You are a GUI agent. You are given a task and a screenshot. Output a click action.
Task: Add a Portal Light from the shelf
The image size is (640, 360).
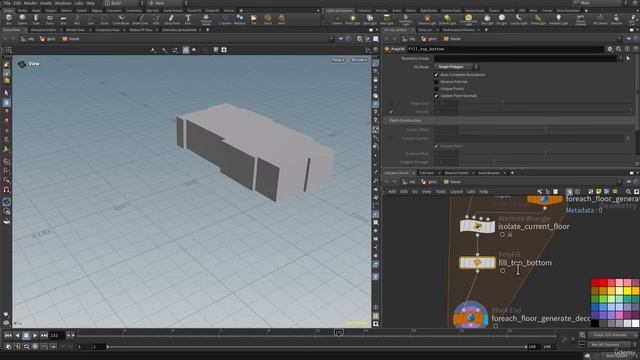coord(538,19)
